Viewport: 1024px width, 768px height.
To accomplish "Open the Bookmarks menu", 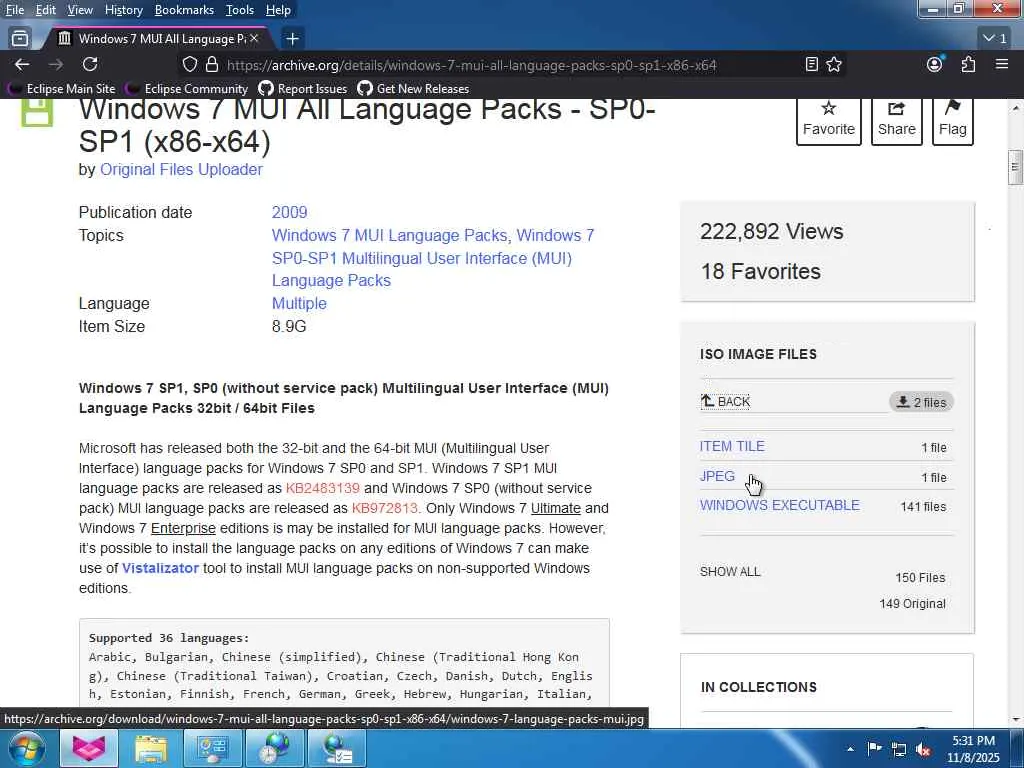I will 184,10.
